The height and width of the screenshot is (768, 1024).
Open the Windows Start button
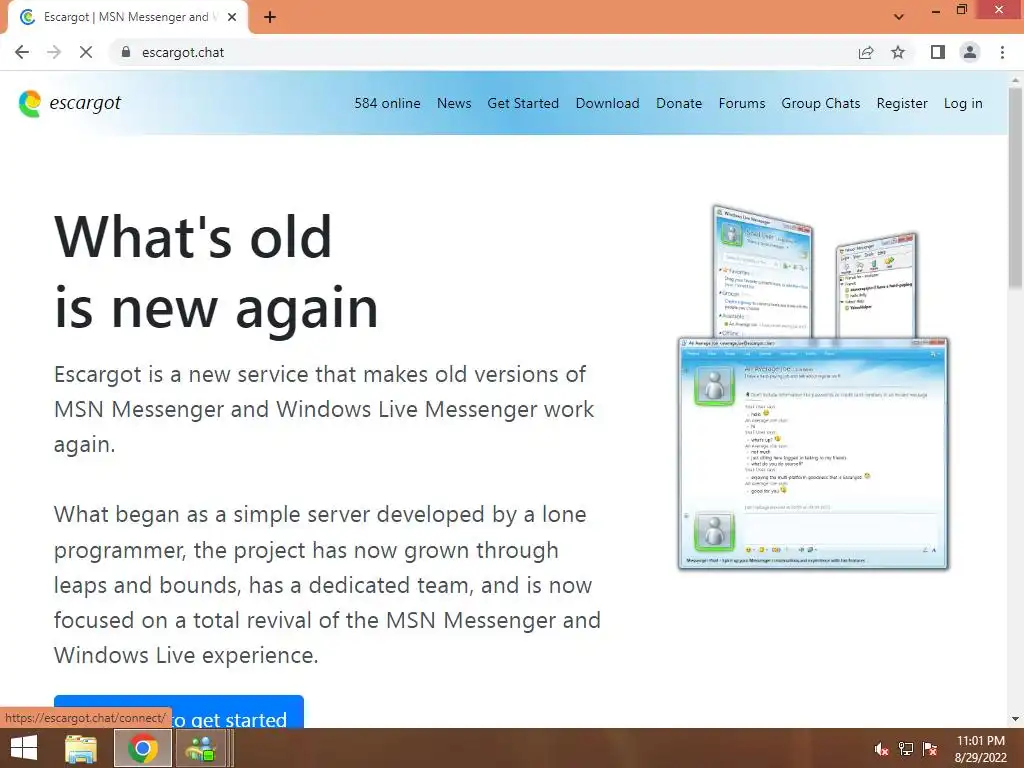pos(24,748)
